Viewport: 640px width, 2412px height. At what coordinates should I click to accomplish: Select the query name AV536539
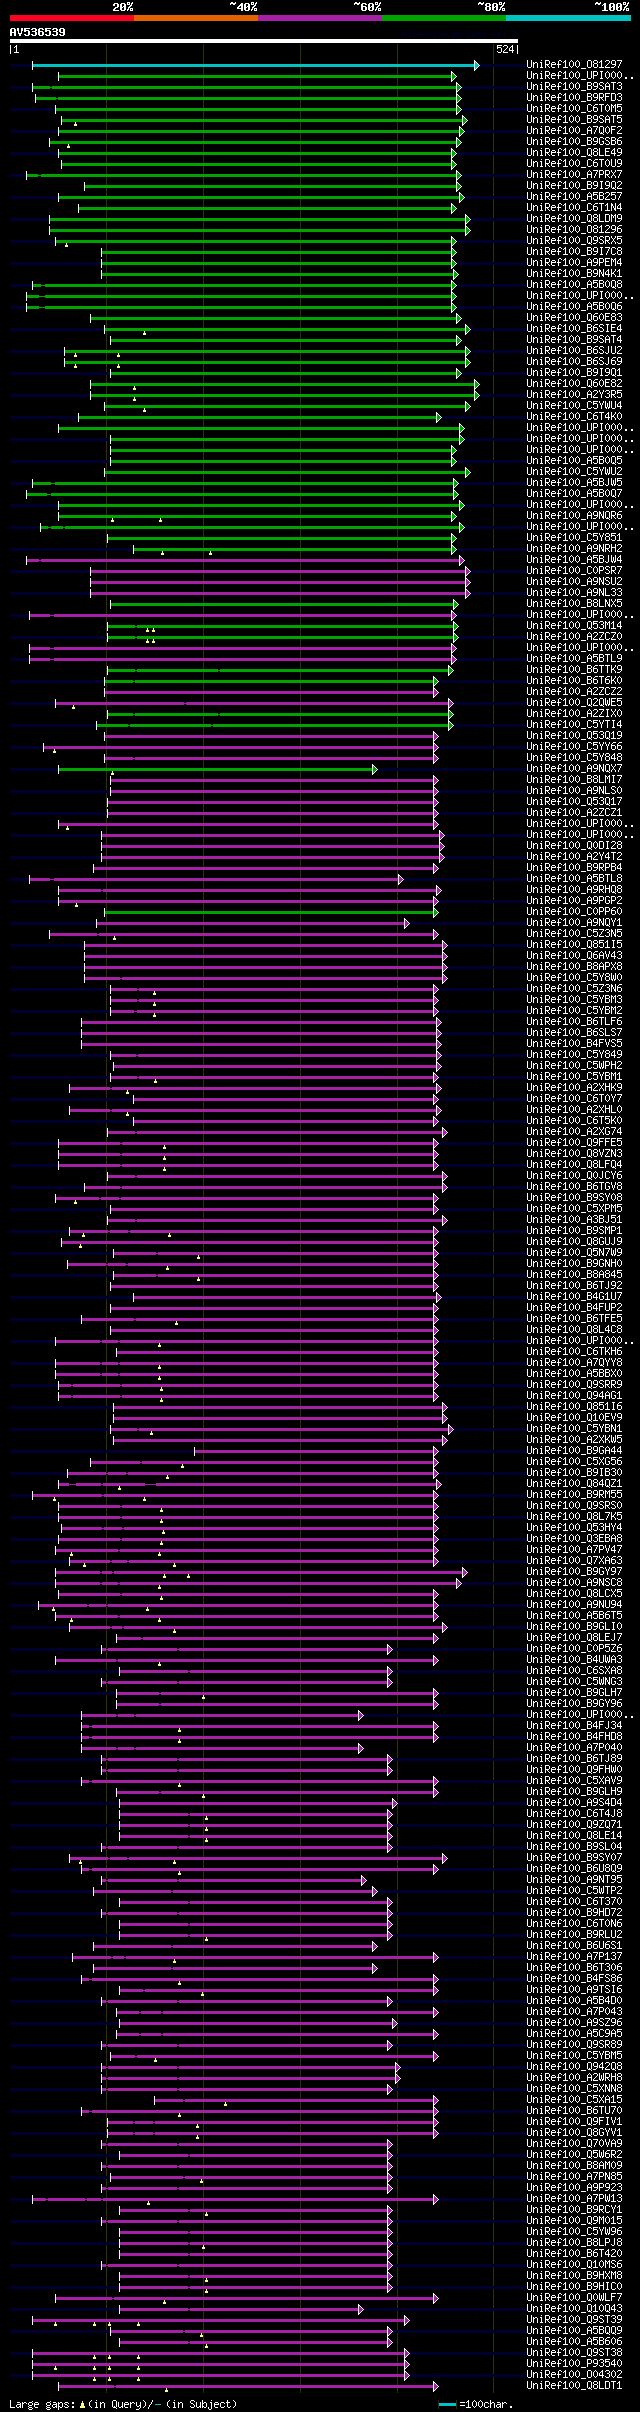tap(38, 32)
